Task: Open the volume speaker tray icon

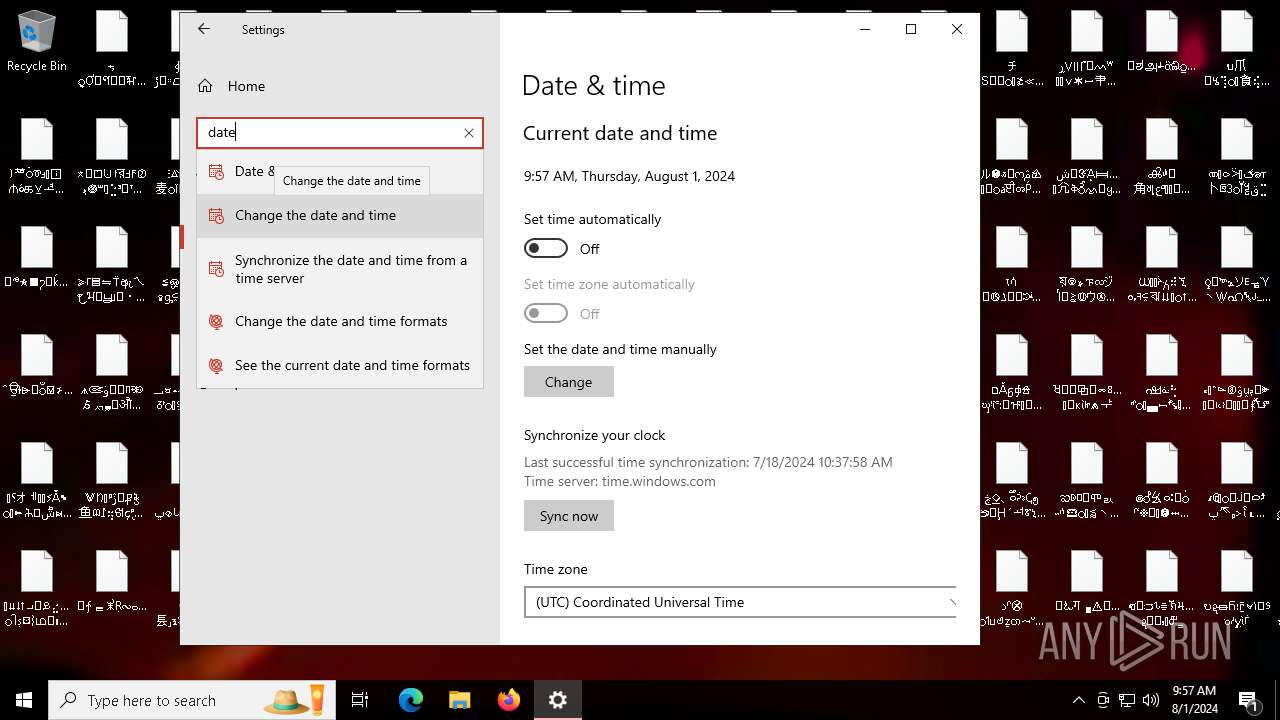Action: [x=1151, y=700]
